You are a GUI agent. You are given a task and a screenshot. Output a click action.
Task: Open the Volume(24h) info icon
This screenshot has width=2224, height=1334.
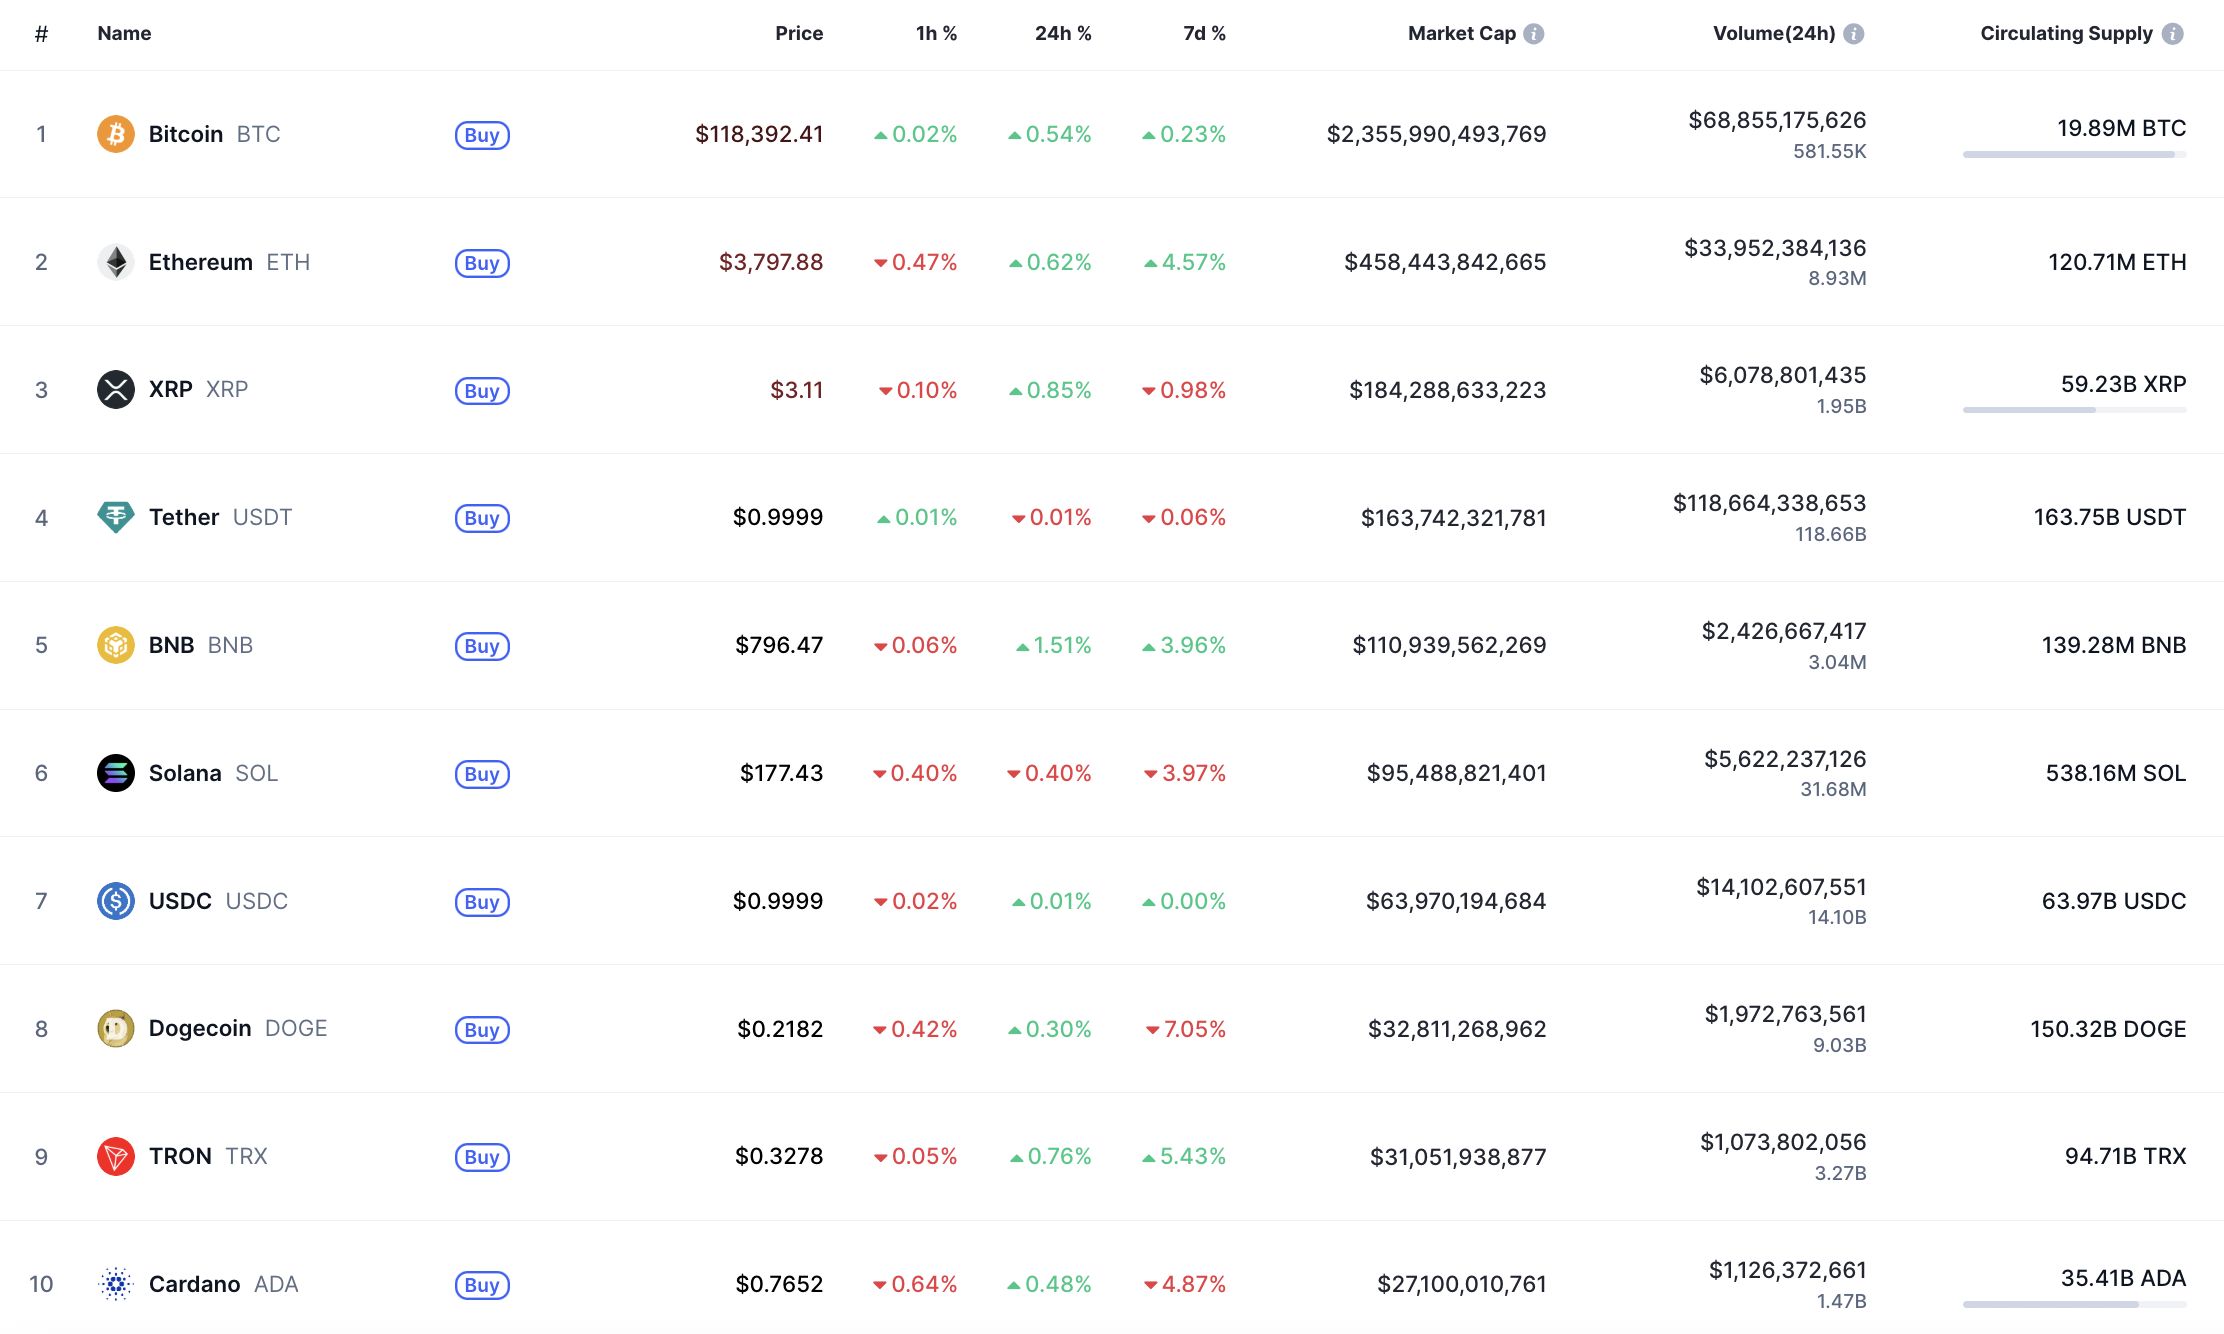1854,34
